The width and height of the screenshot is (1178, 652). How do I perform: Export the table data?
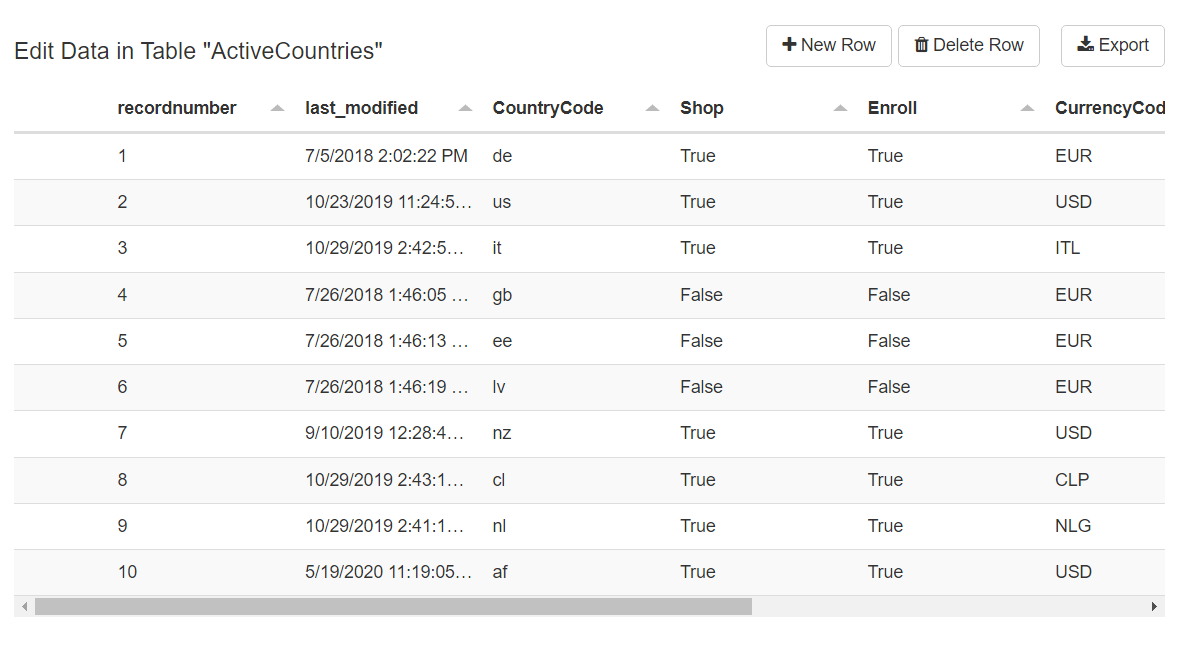point(1112,46)
